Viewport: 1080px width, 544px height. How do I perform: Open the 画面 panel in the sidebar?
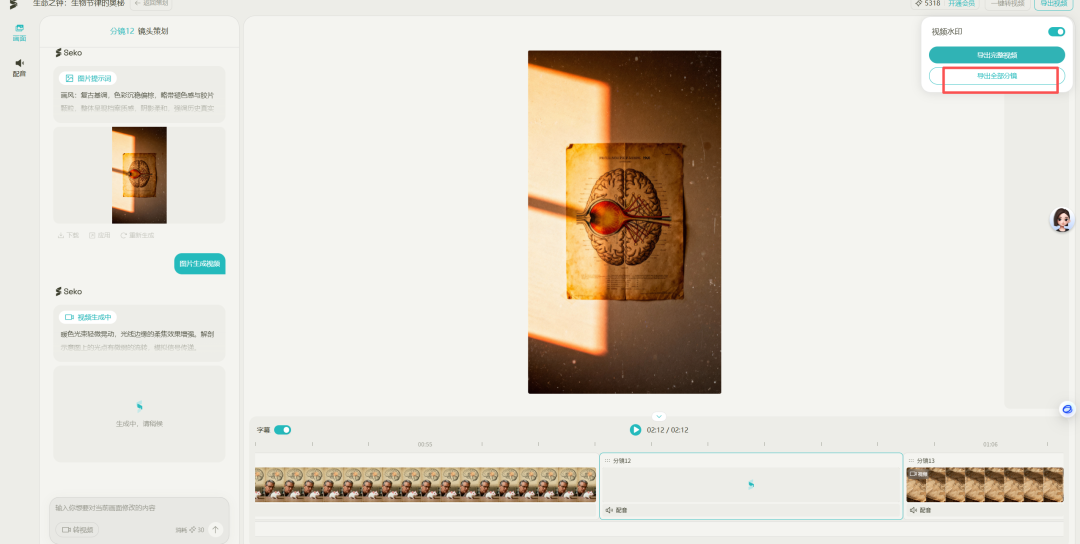tap(19, 32)
